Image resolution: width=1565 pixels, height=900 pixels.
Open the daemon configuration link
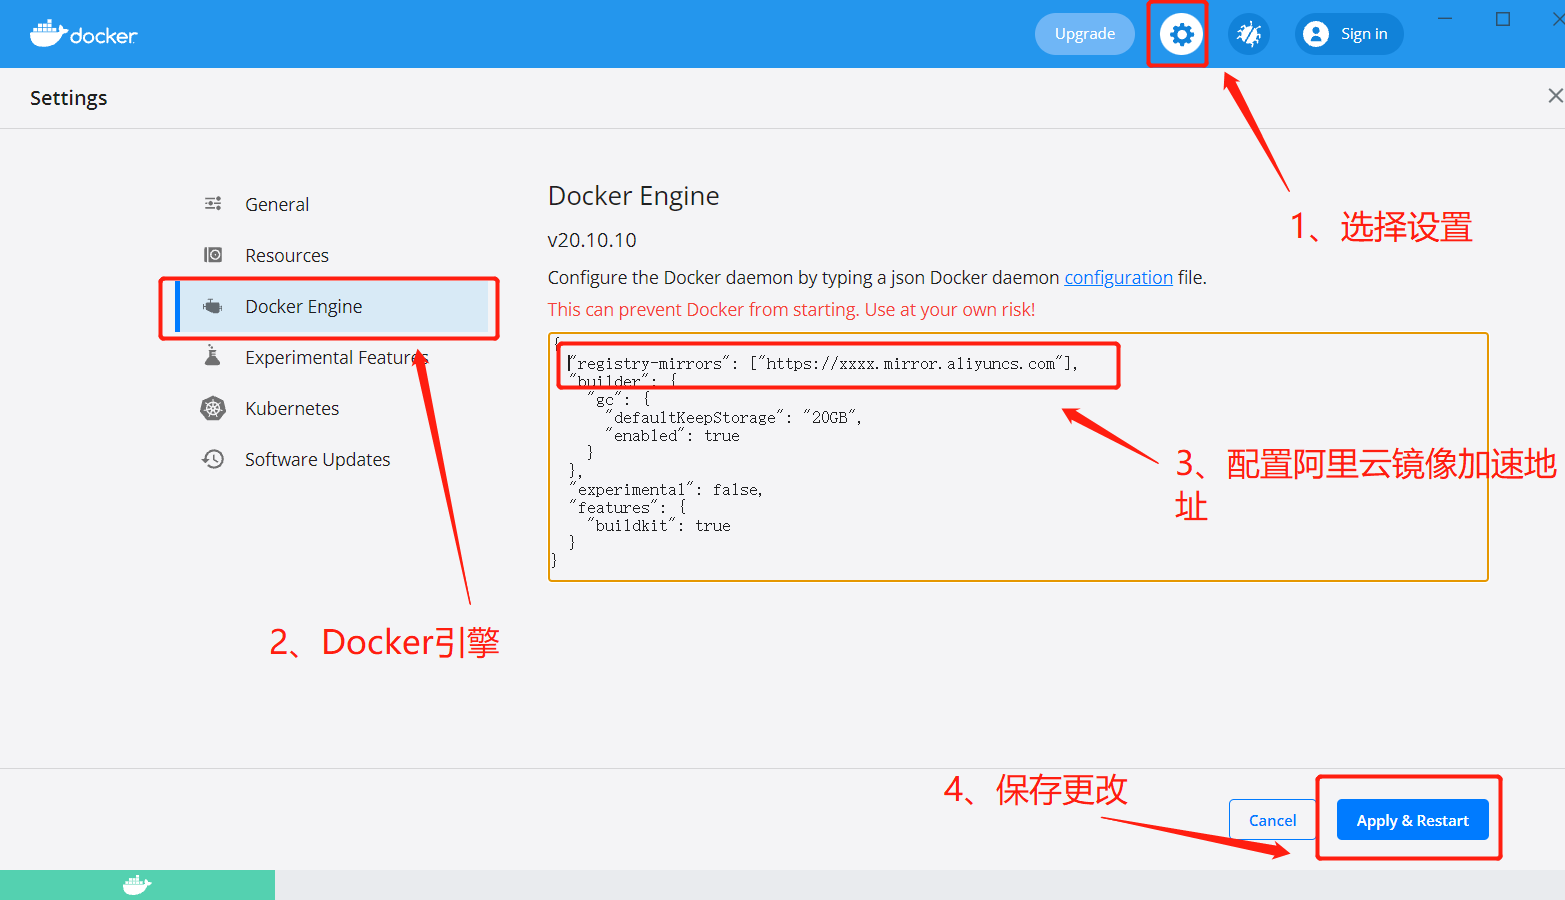[1118, 277]
